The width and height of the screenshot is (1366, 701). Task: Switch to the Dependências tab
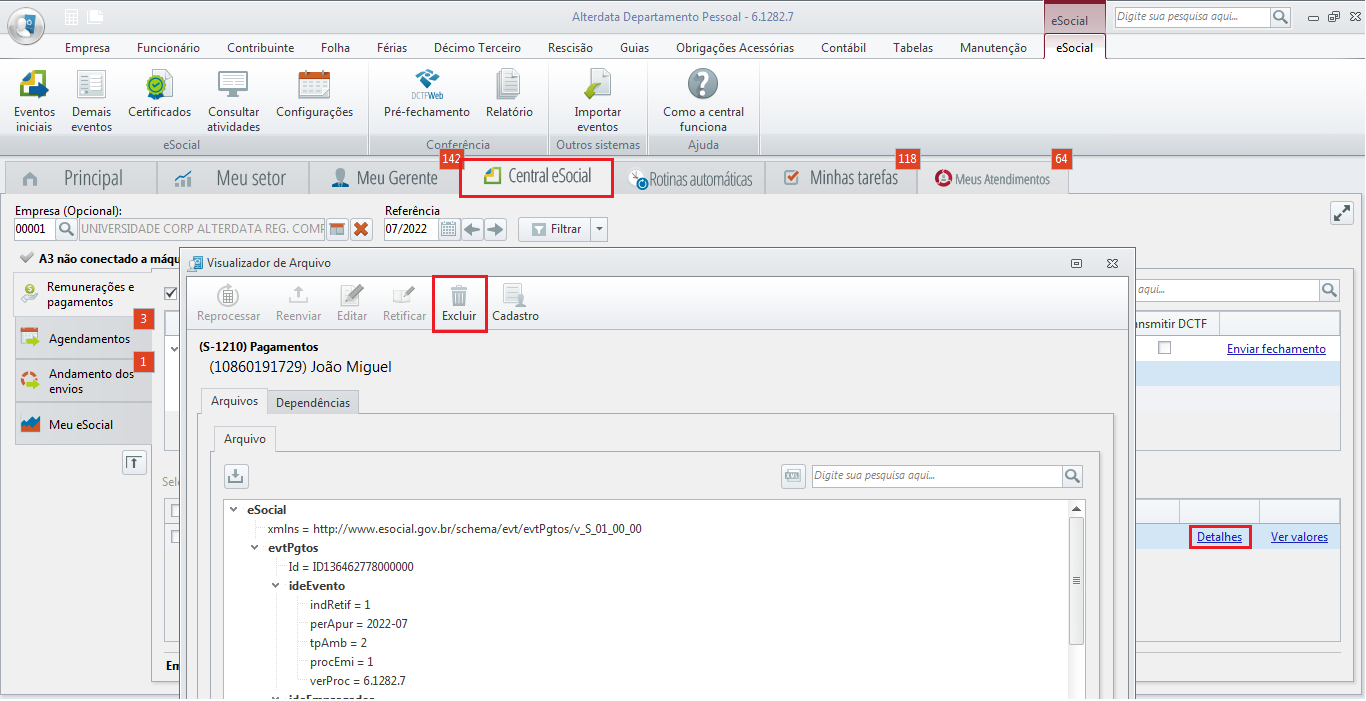313,402
